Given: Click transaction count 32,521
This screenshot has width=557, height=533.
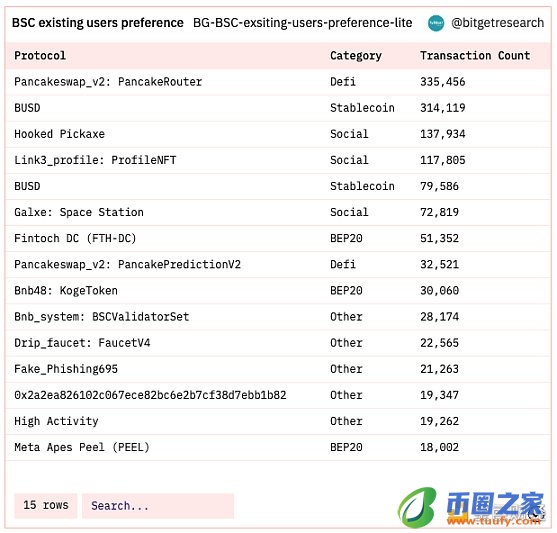Looking at the screenshot, I should 439,265.
